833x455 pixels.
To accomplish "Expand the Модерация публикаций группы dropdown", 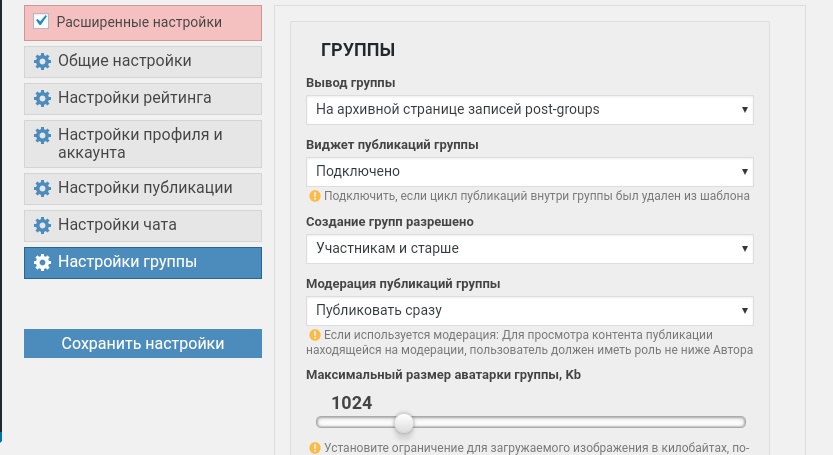I will coord(530,310).
